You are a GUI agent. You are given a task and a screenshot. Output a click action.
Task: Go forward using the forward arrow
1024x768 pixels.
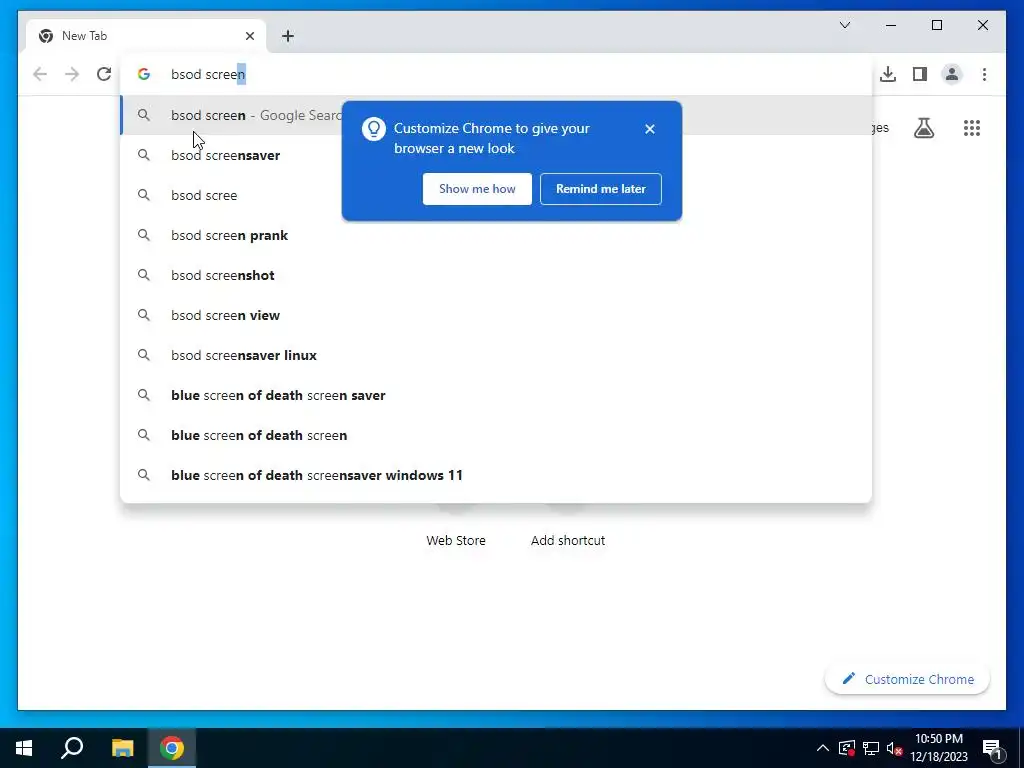pos(72,74)
